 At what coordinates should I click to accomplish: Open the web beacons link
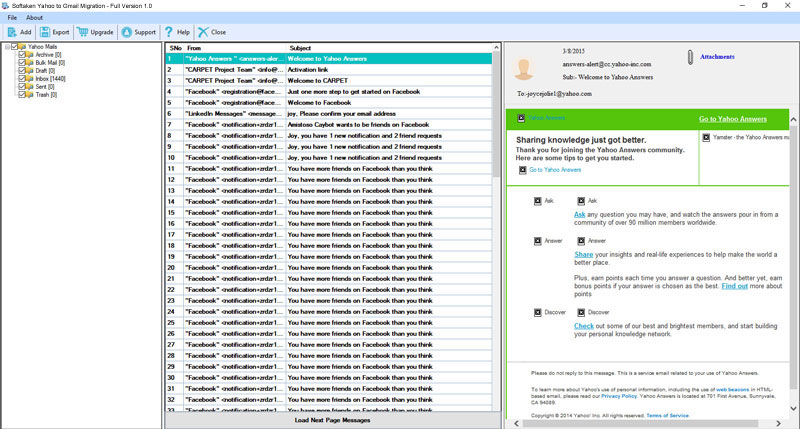coord(733,390)
